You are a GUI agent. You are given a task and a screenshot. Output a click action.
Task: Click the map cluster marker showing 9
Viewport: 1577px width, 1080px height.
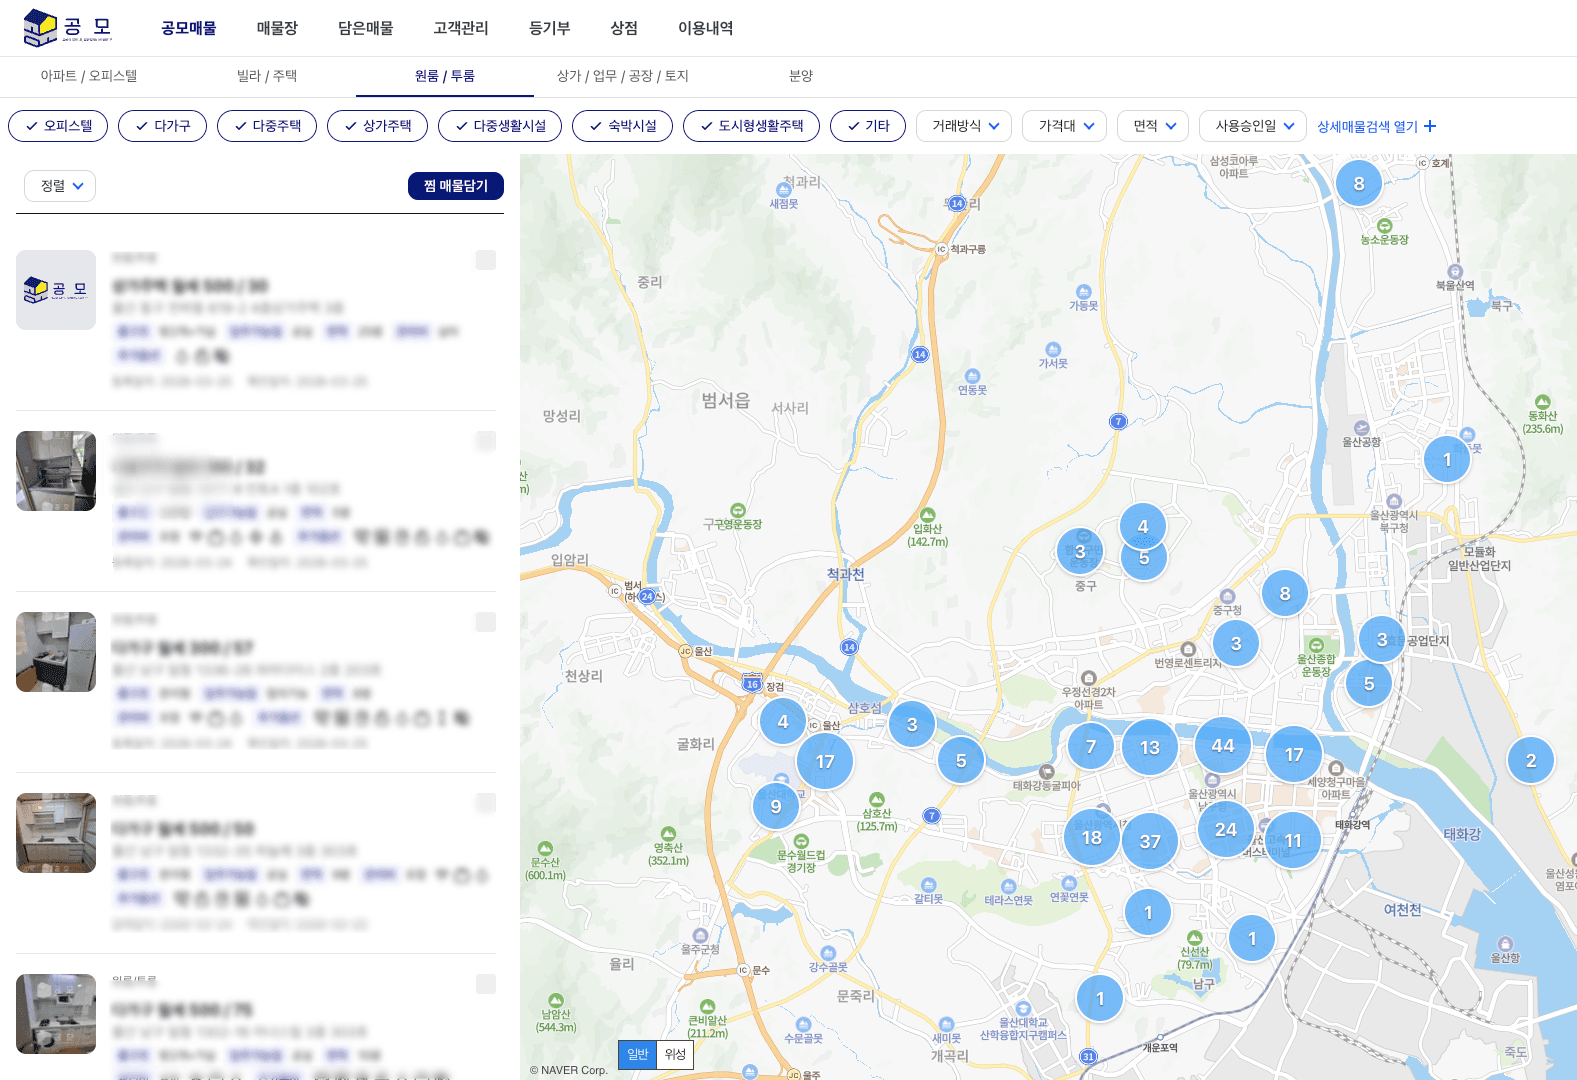pos(776,807)
